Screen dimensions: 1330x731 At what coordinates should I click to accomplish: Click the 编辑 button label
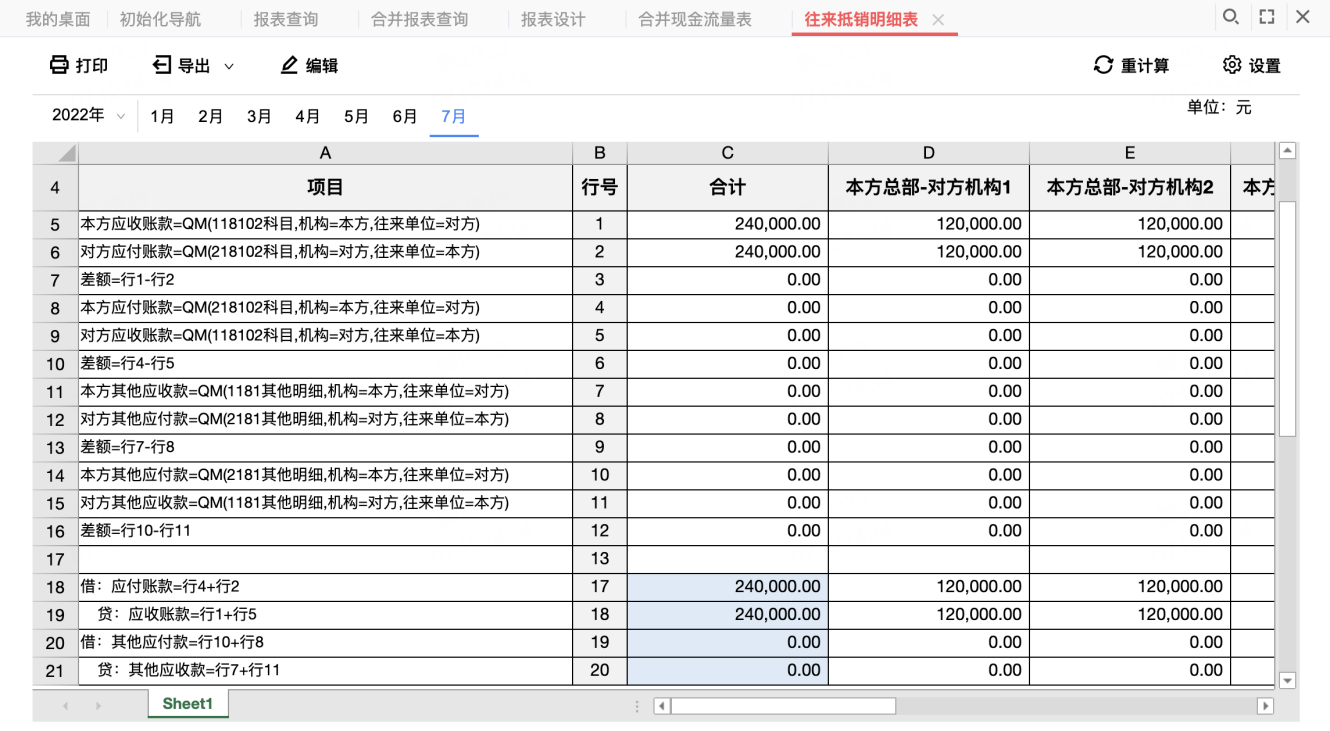click(322, 66)
